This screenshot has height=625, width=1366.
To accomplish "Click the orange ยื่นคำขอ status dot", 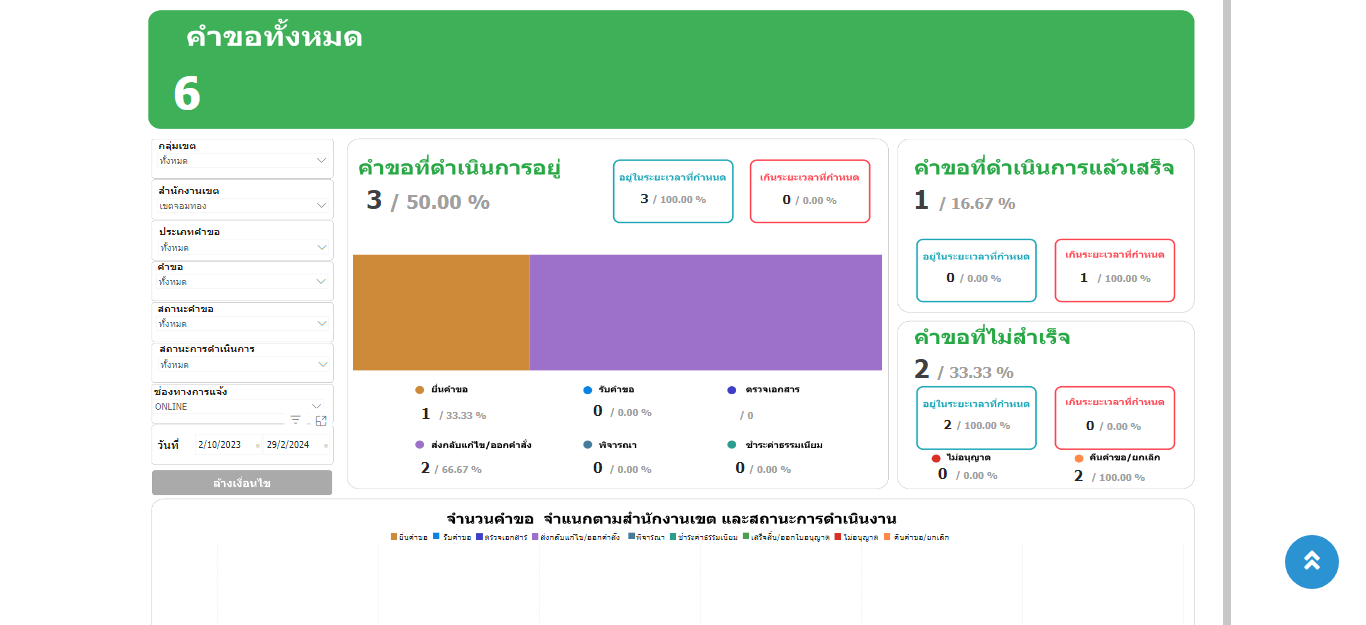I will 420,390.
